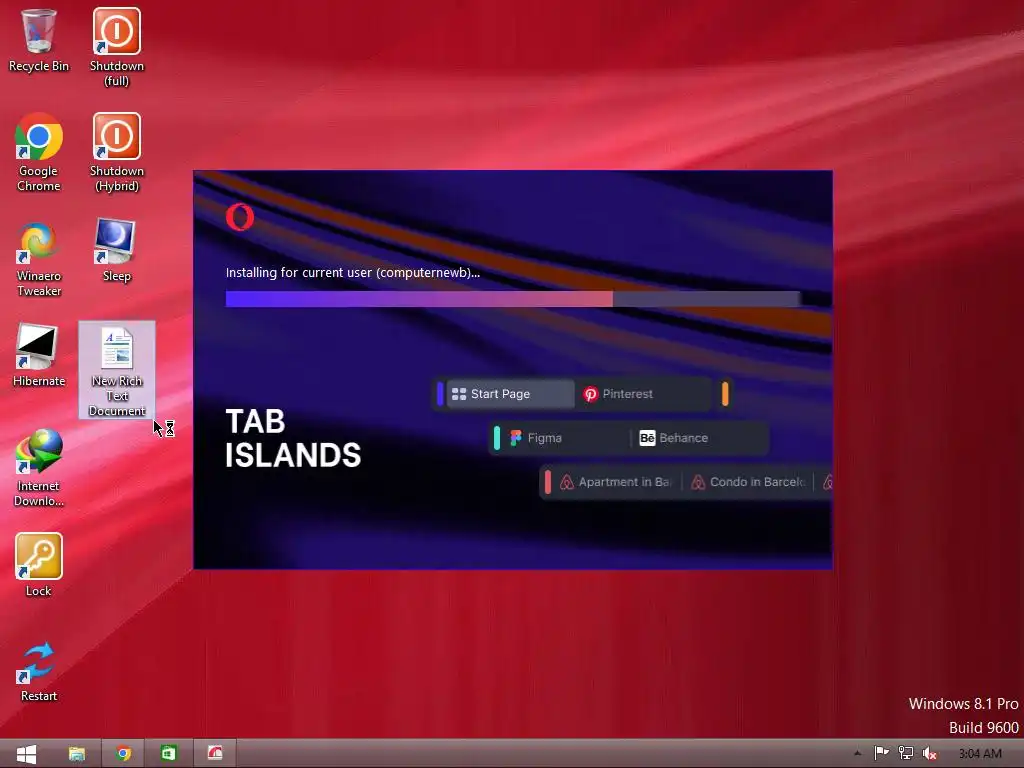Click the Opera logo in the installer
This screenshot has width=1024, height=768.
pos(240,217)
